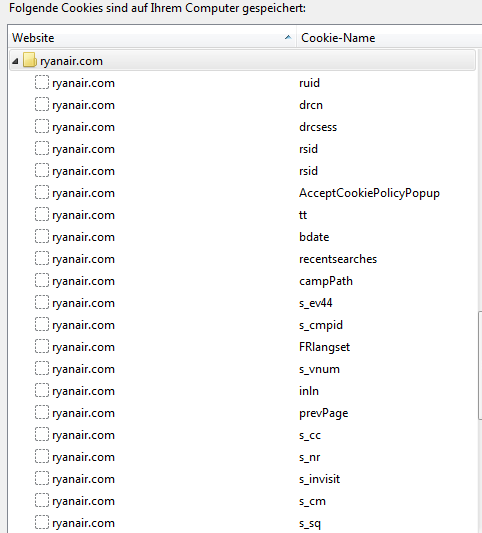Click the icon next to AcceptCookiePolicyPopup row
482x533 pixels.
(x=42, y=192)
